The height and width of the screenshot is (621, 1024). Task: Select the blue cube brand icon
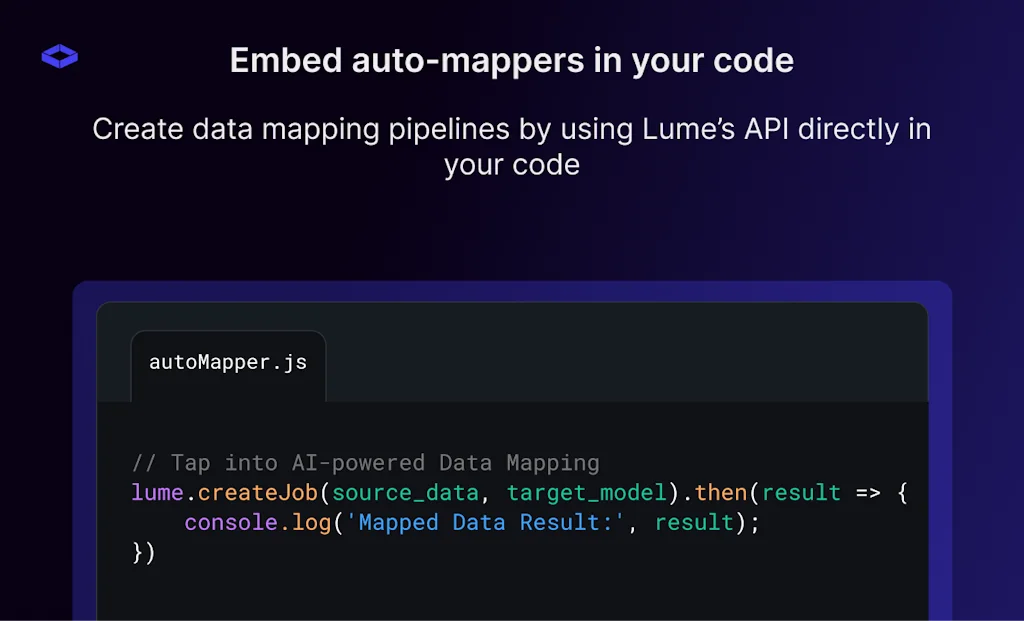[59, 56]
